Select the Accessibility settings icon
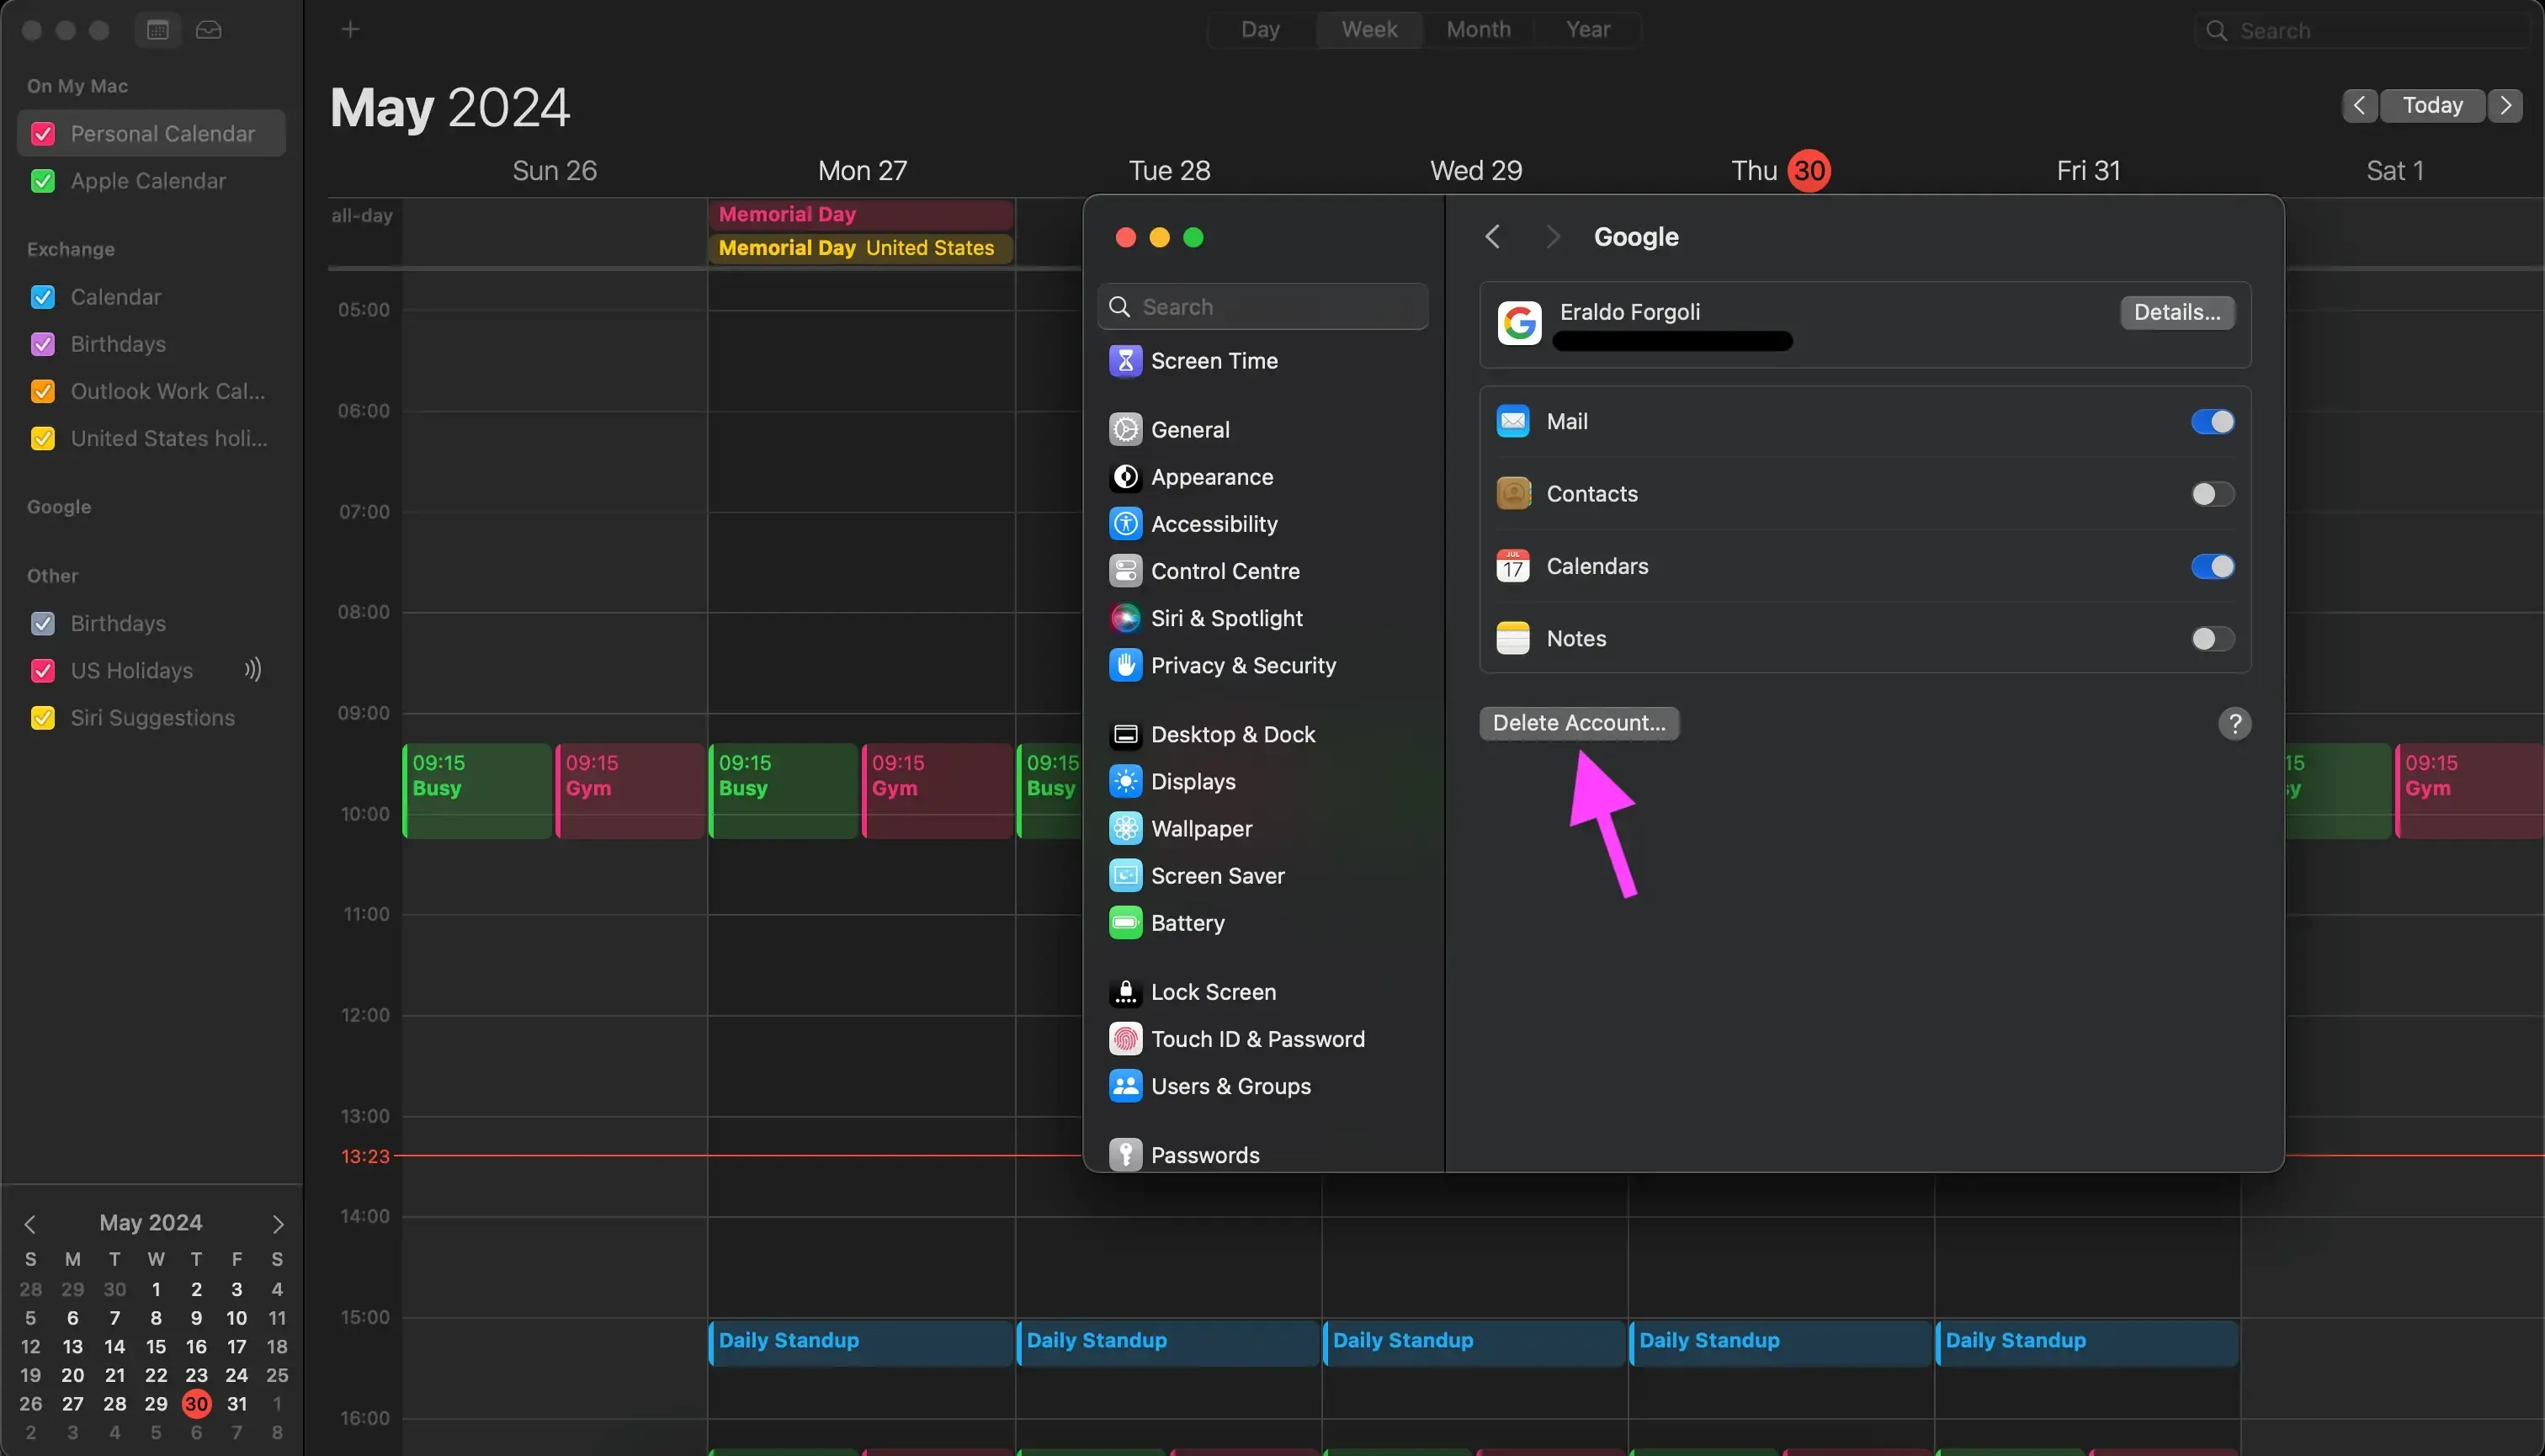The height and width of the screenshot is (1456, 2545). (x=1127, y=523)
